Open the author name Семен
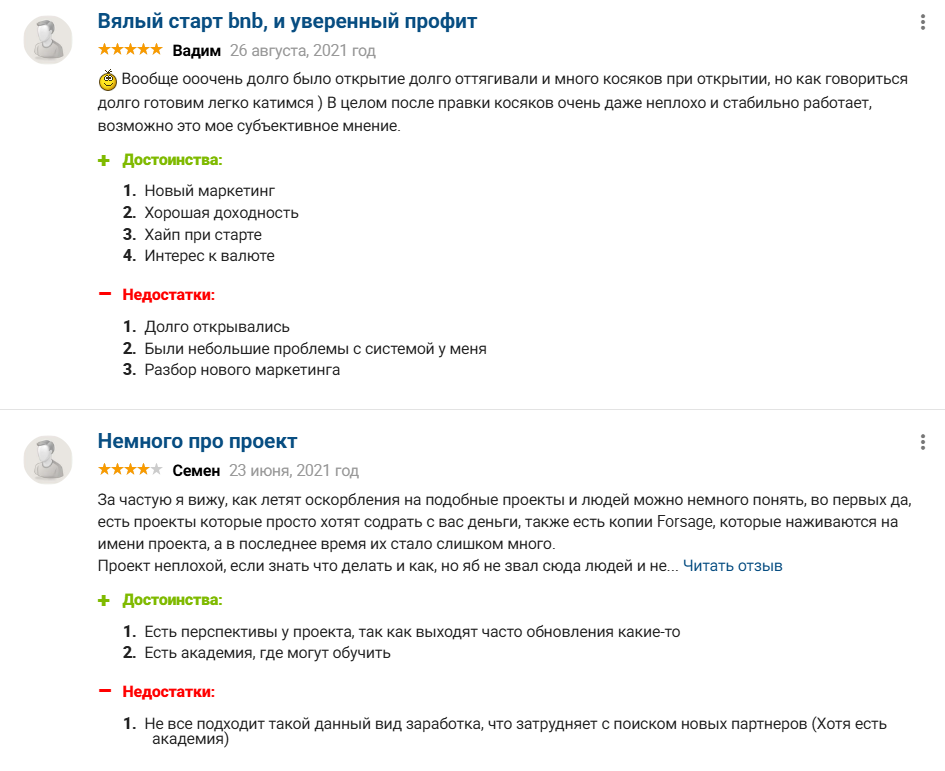 click(x=196, y=470)
